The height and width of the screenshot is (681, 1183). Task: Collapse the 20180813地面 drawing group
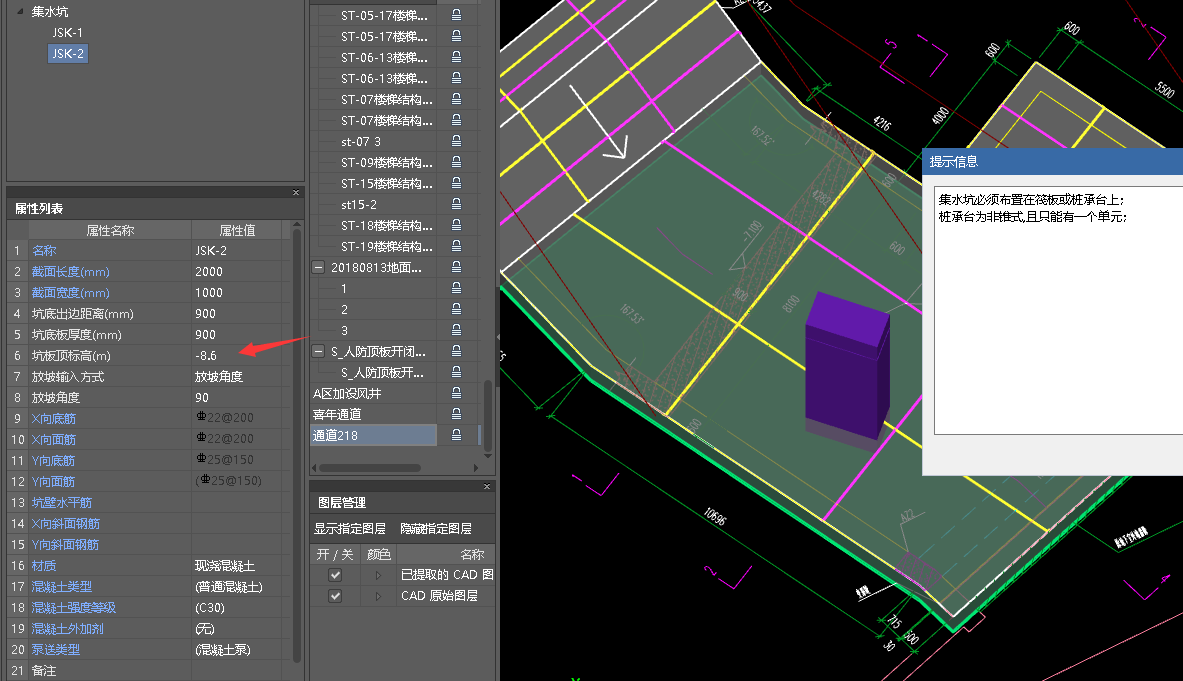(318, 267)
